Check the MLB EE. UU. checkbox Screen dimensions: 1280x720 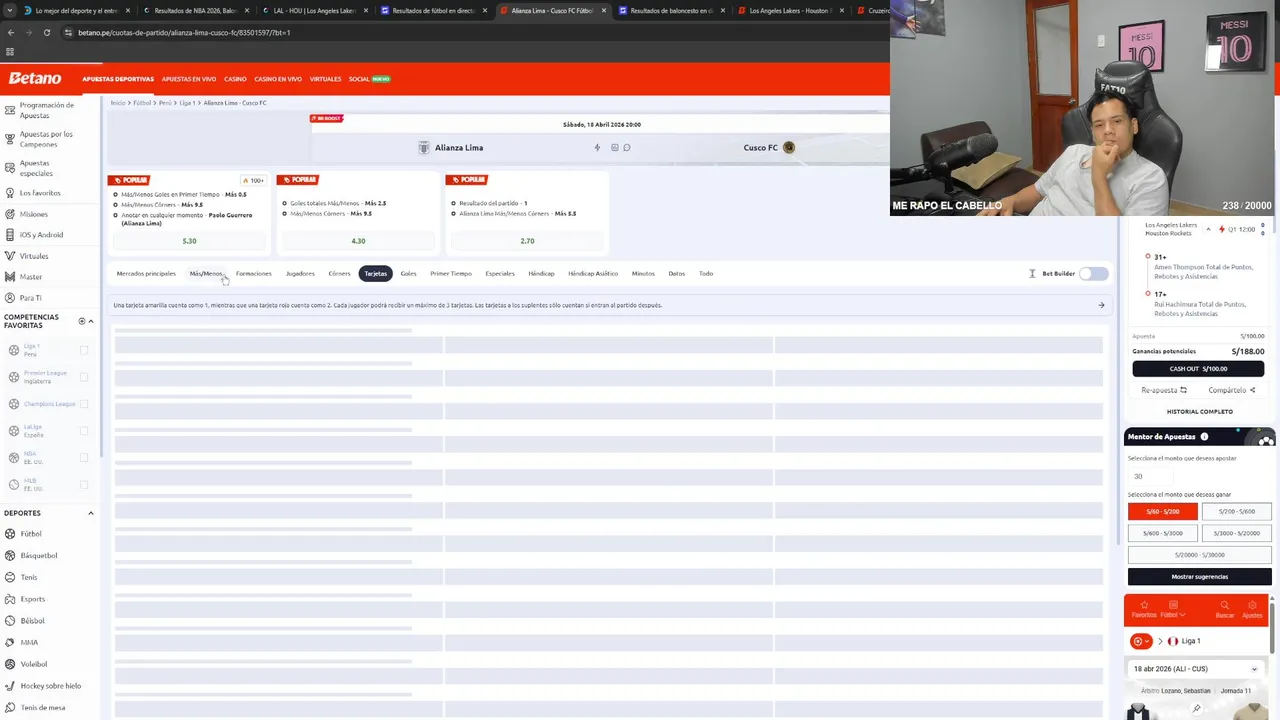click(84, 485)
